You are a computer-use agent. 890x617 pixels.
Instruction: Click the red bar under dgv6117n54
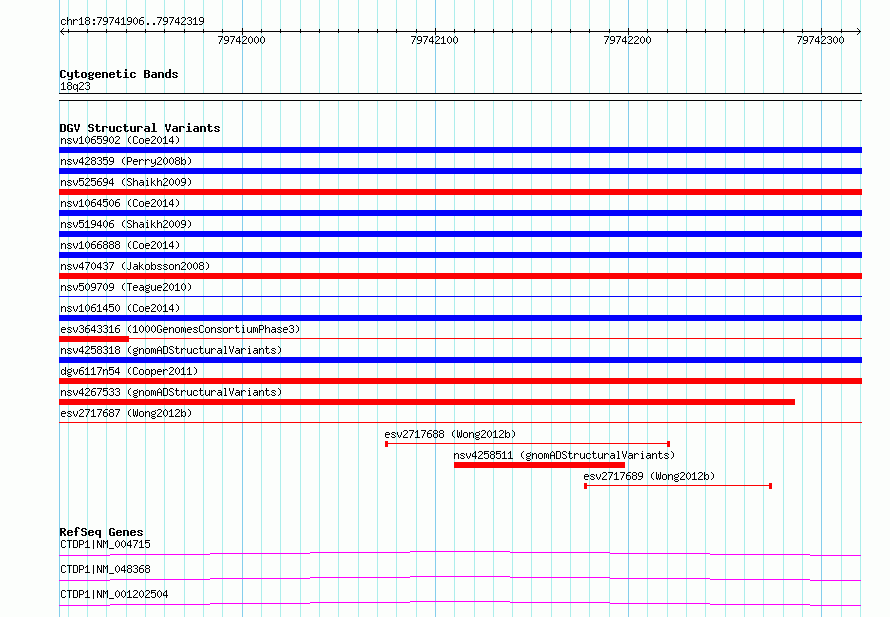(x=460, y=381)
